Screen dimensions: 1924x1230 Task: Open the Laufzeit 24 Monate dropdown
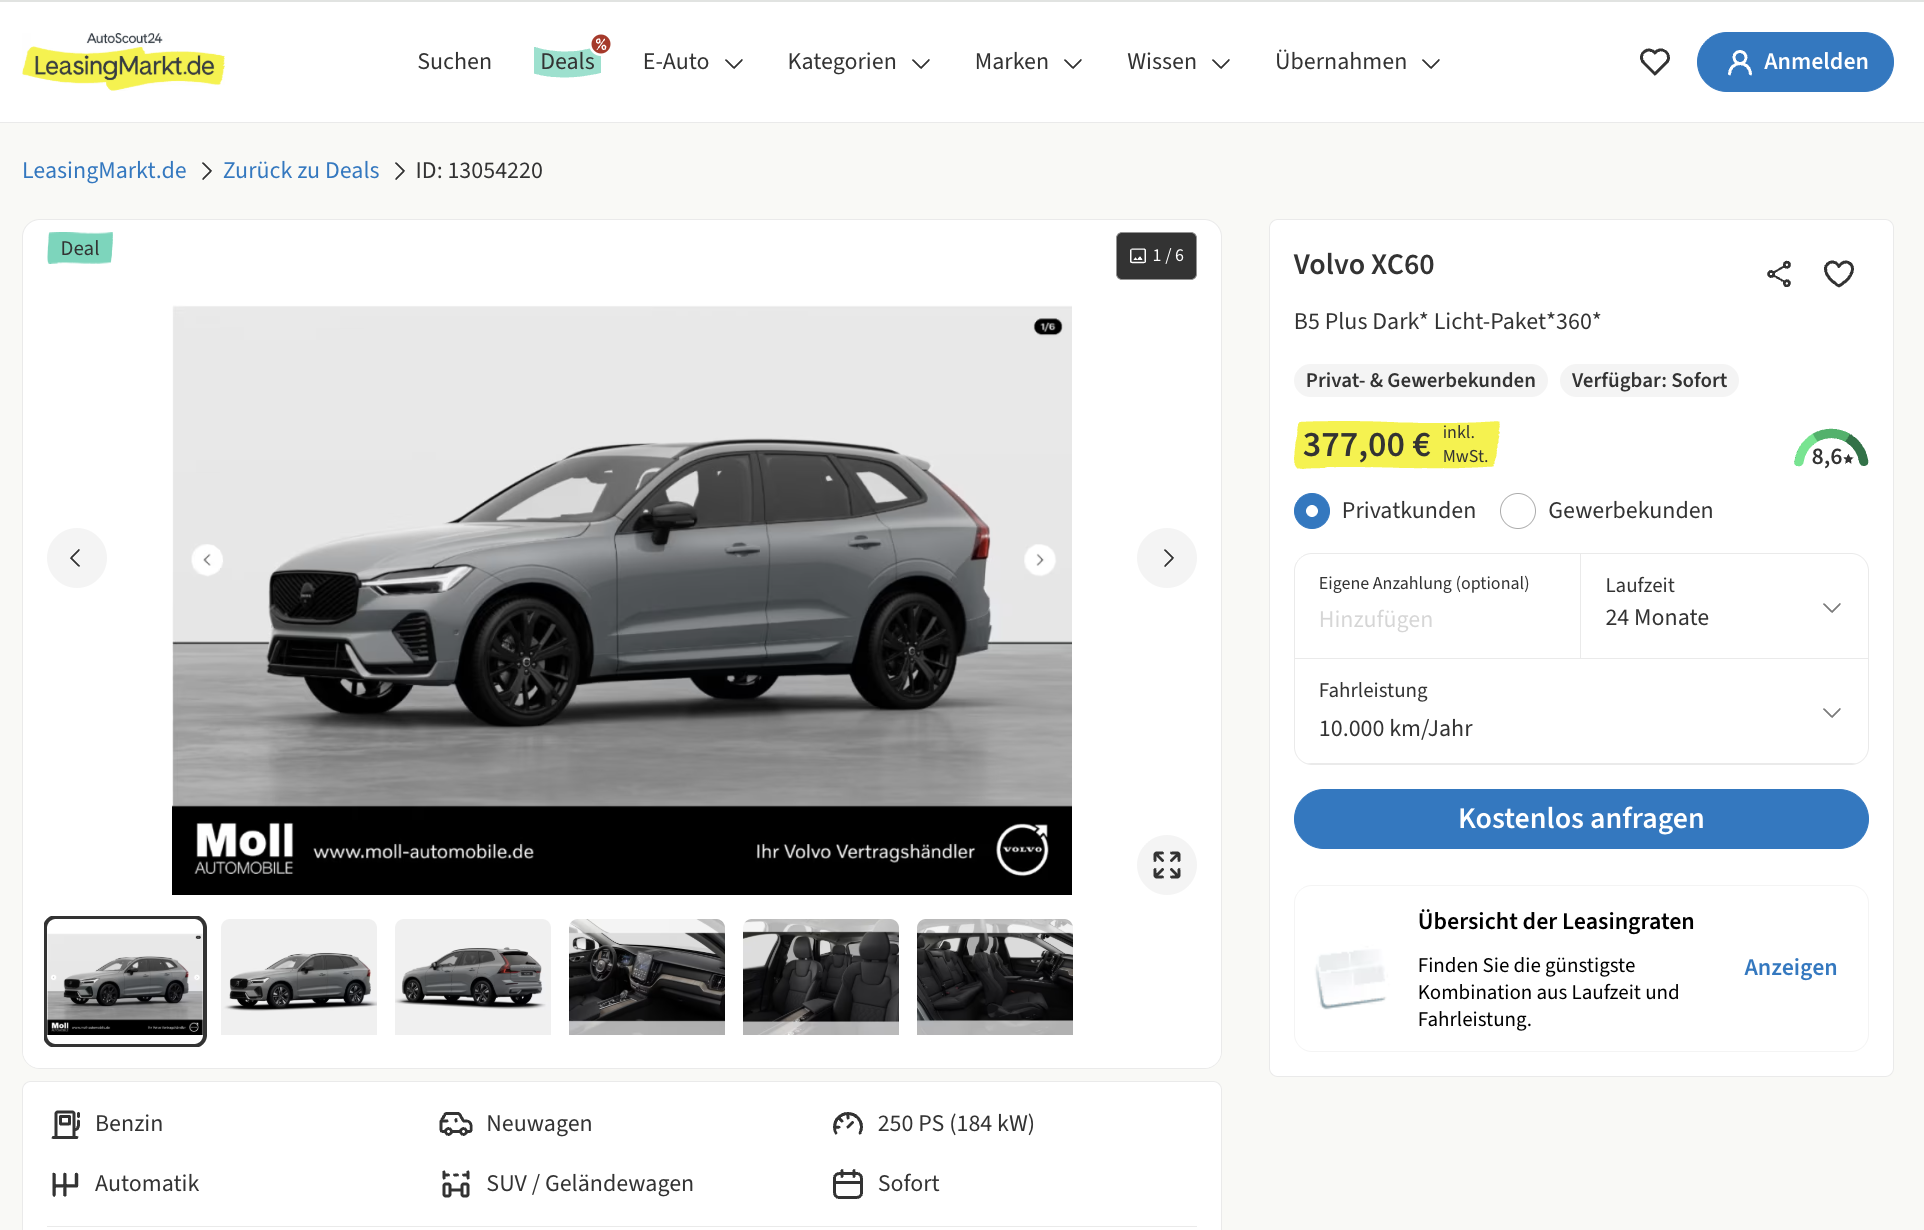pyautogui.click(x=1724, y=606)
